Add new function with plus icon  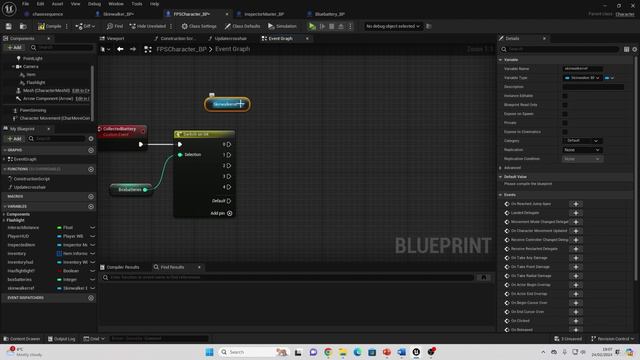coord(91,169)
